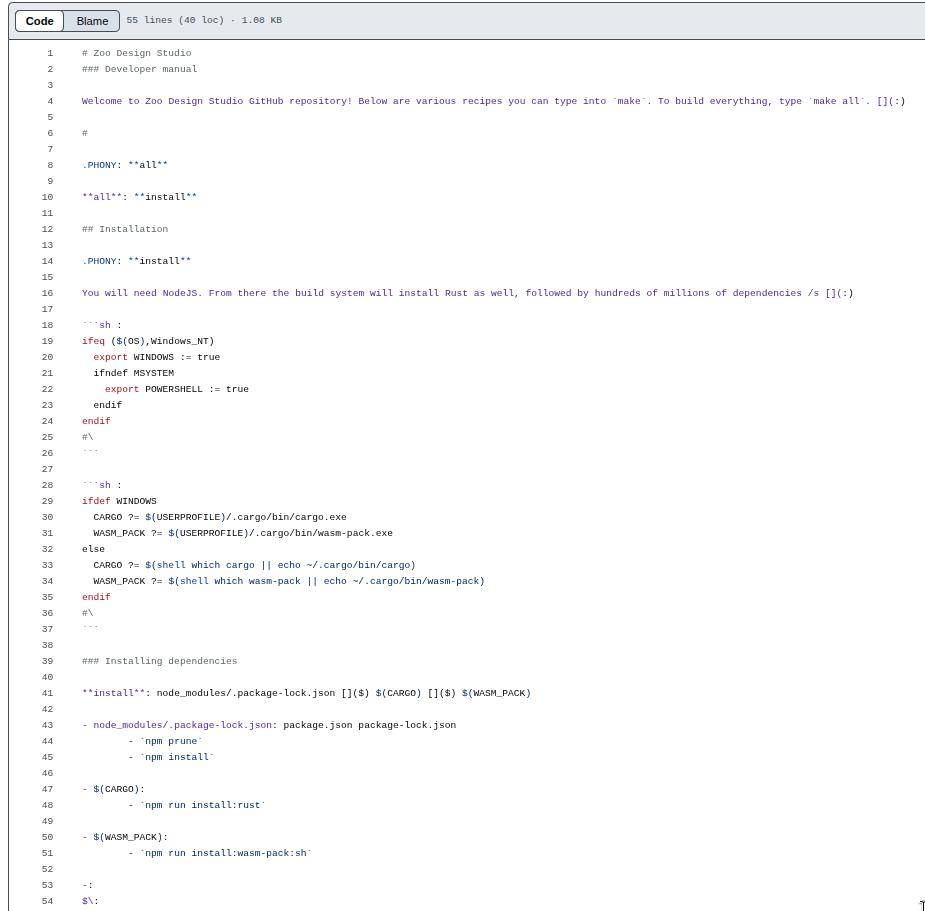
Task: Switch to the Blame tab
Action: click(x=91, y=21)
